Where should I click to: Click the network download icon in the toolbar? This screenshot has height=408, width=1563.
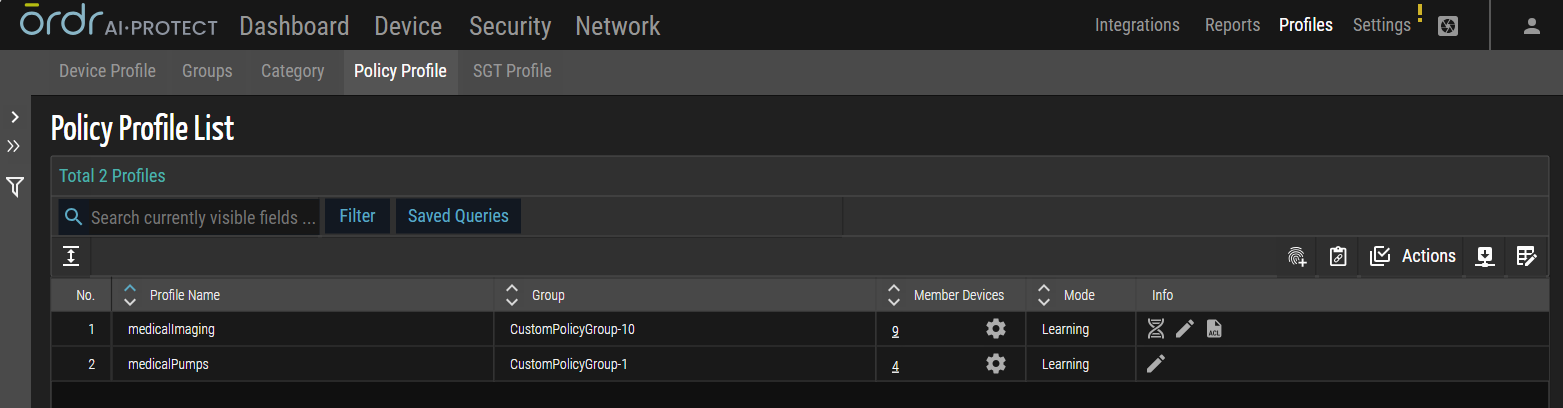1485,257
